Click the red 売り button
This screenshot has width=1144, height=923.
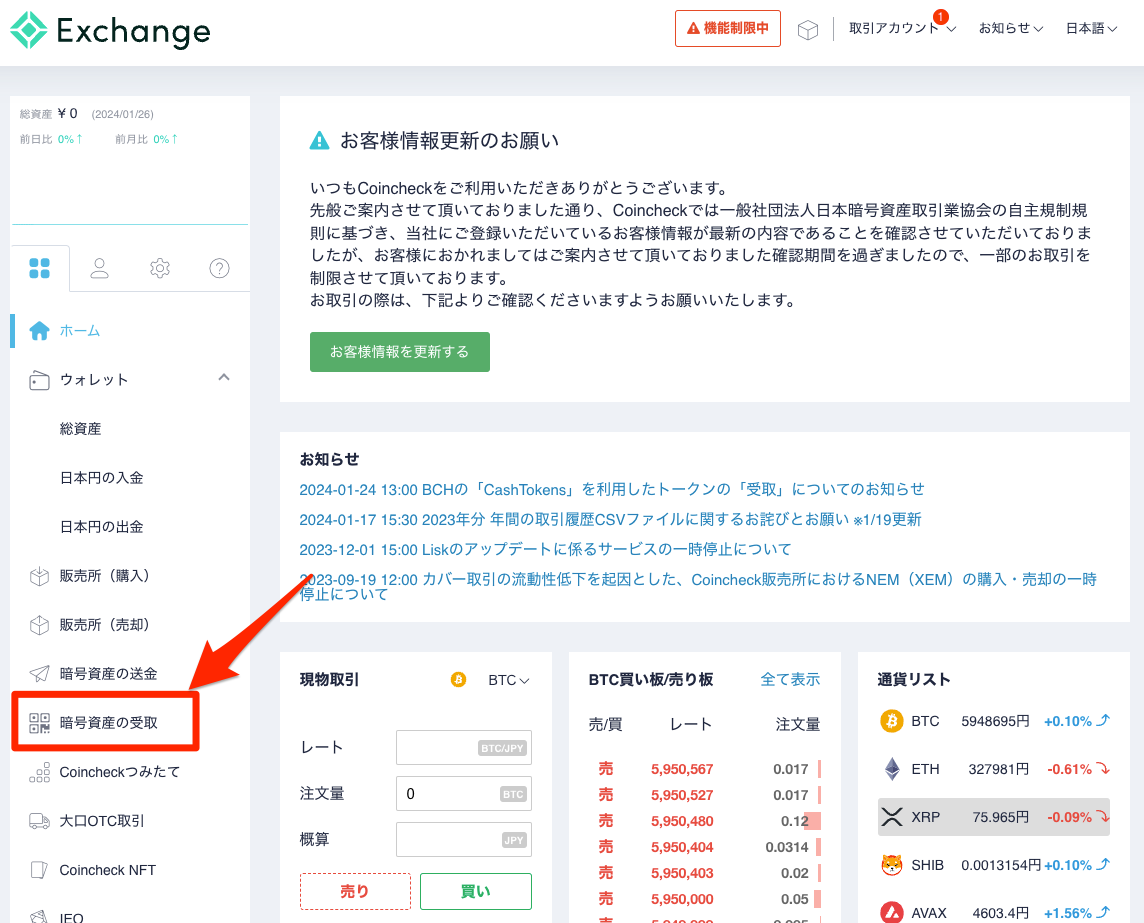[x=355, y=891]
